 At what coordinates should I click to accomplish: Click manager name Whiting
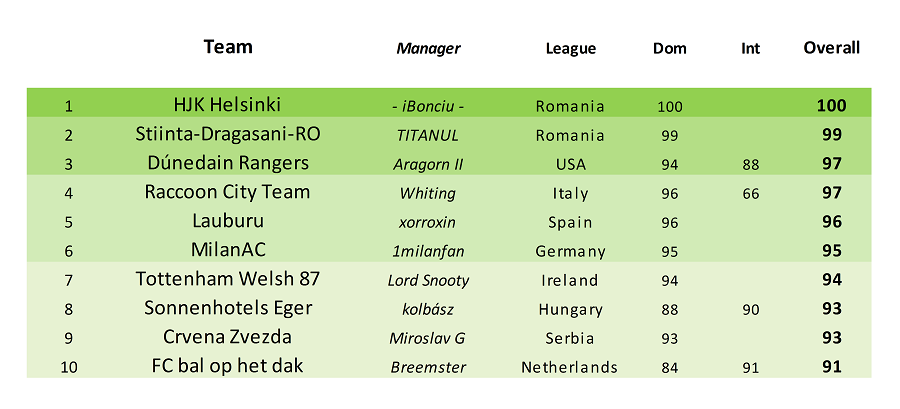[x=428, y=193]
